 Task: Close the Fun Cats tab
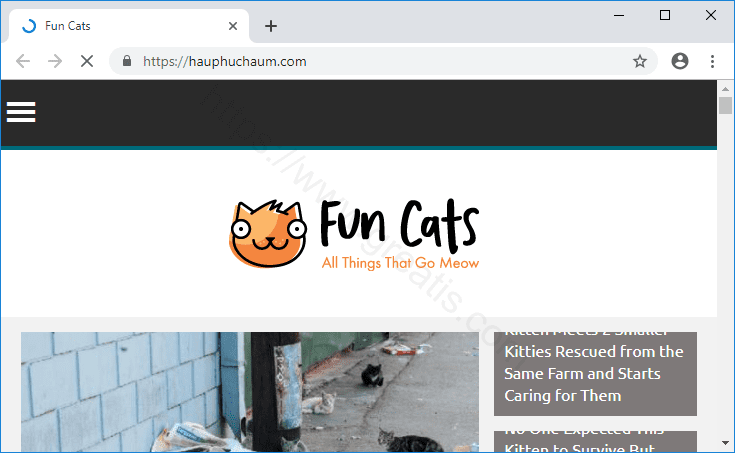[232, 26]
